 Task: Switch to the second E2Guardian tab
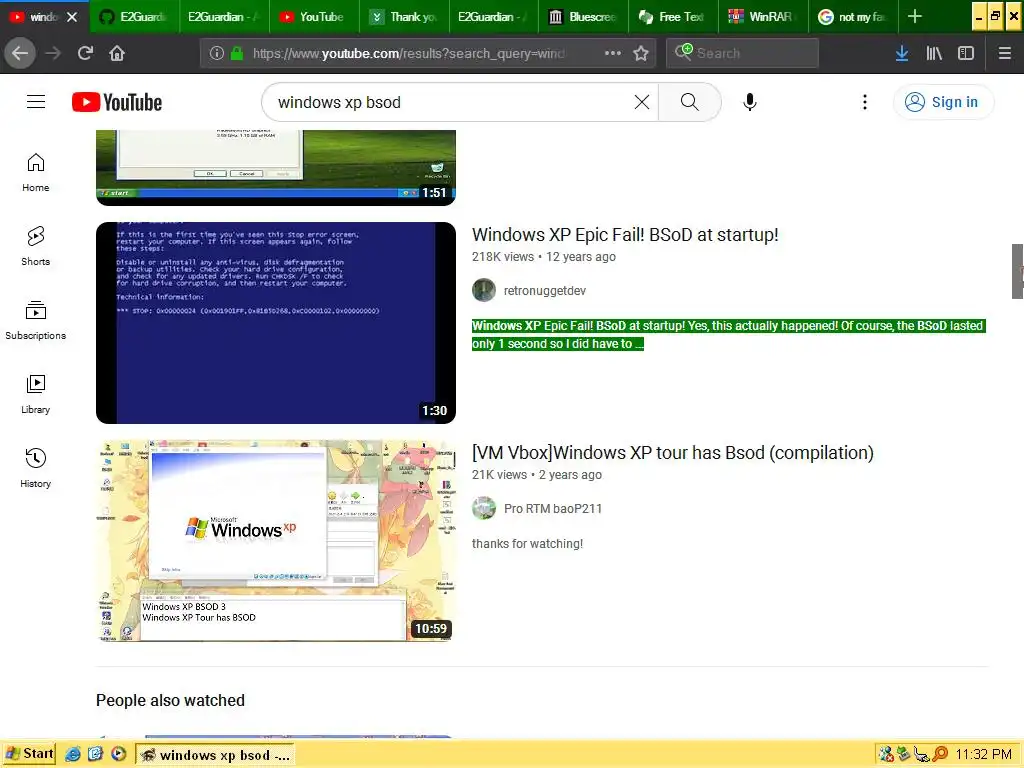(x=223, y=17)
